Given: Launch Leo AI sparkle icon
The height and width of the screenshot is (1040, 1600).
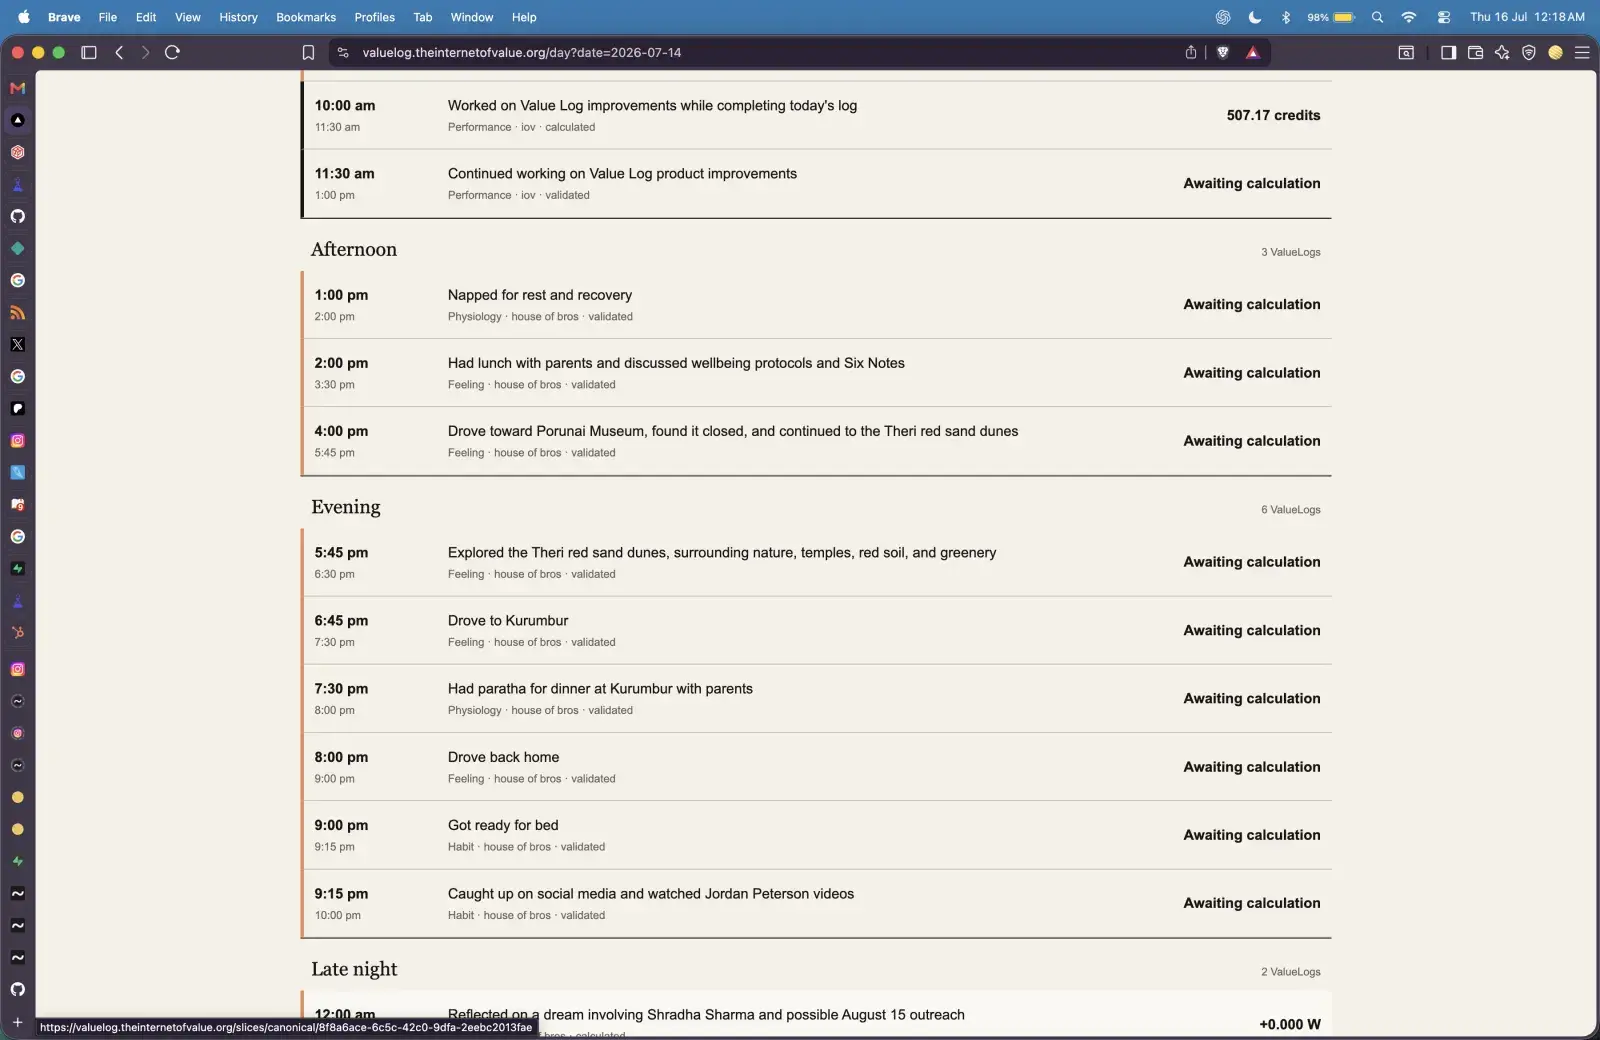Looking at the screenshot, I should tap(1502, 52).
